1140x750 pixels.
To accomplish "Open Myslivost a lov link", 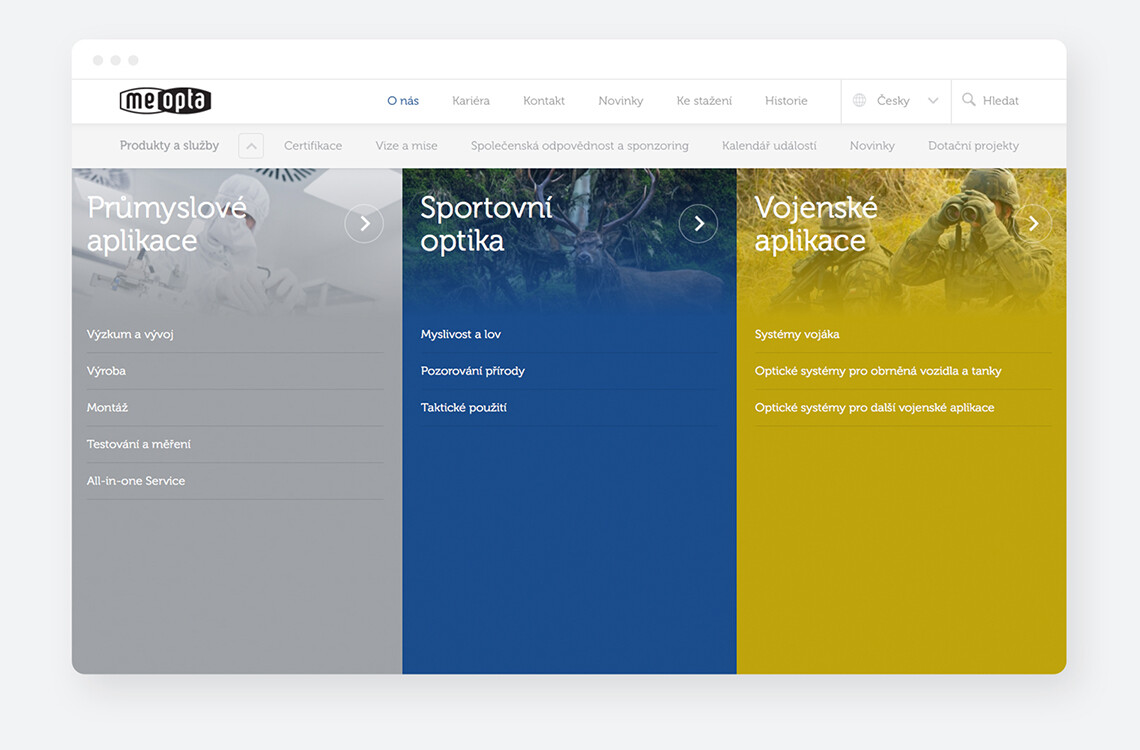I will click(461, 334).
